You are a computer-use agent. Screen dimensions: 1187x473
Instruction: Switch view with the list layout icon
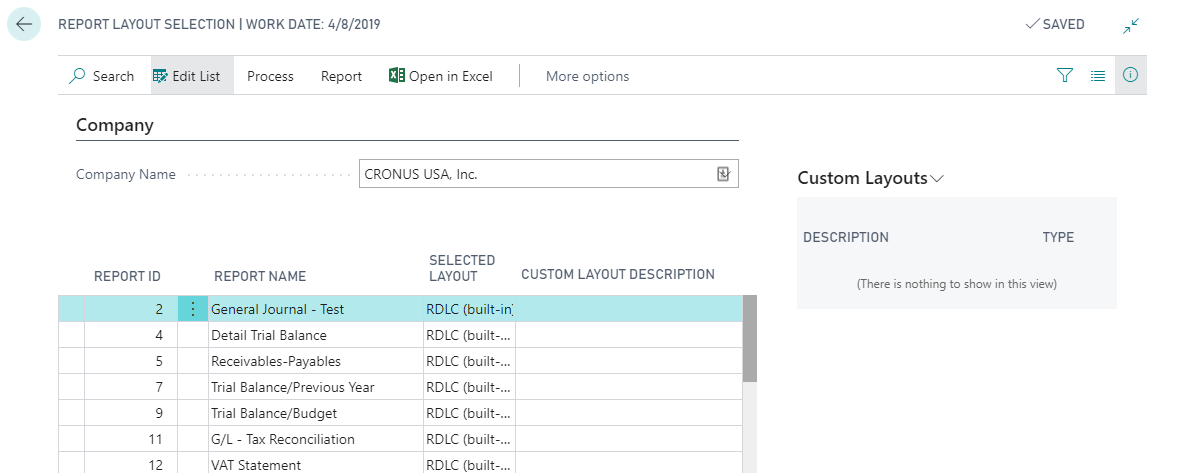pyautogui.click(x=1098, y=76)
